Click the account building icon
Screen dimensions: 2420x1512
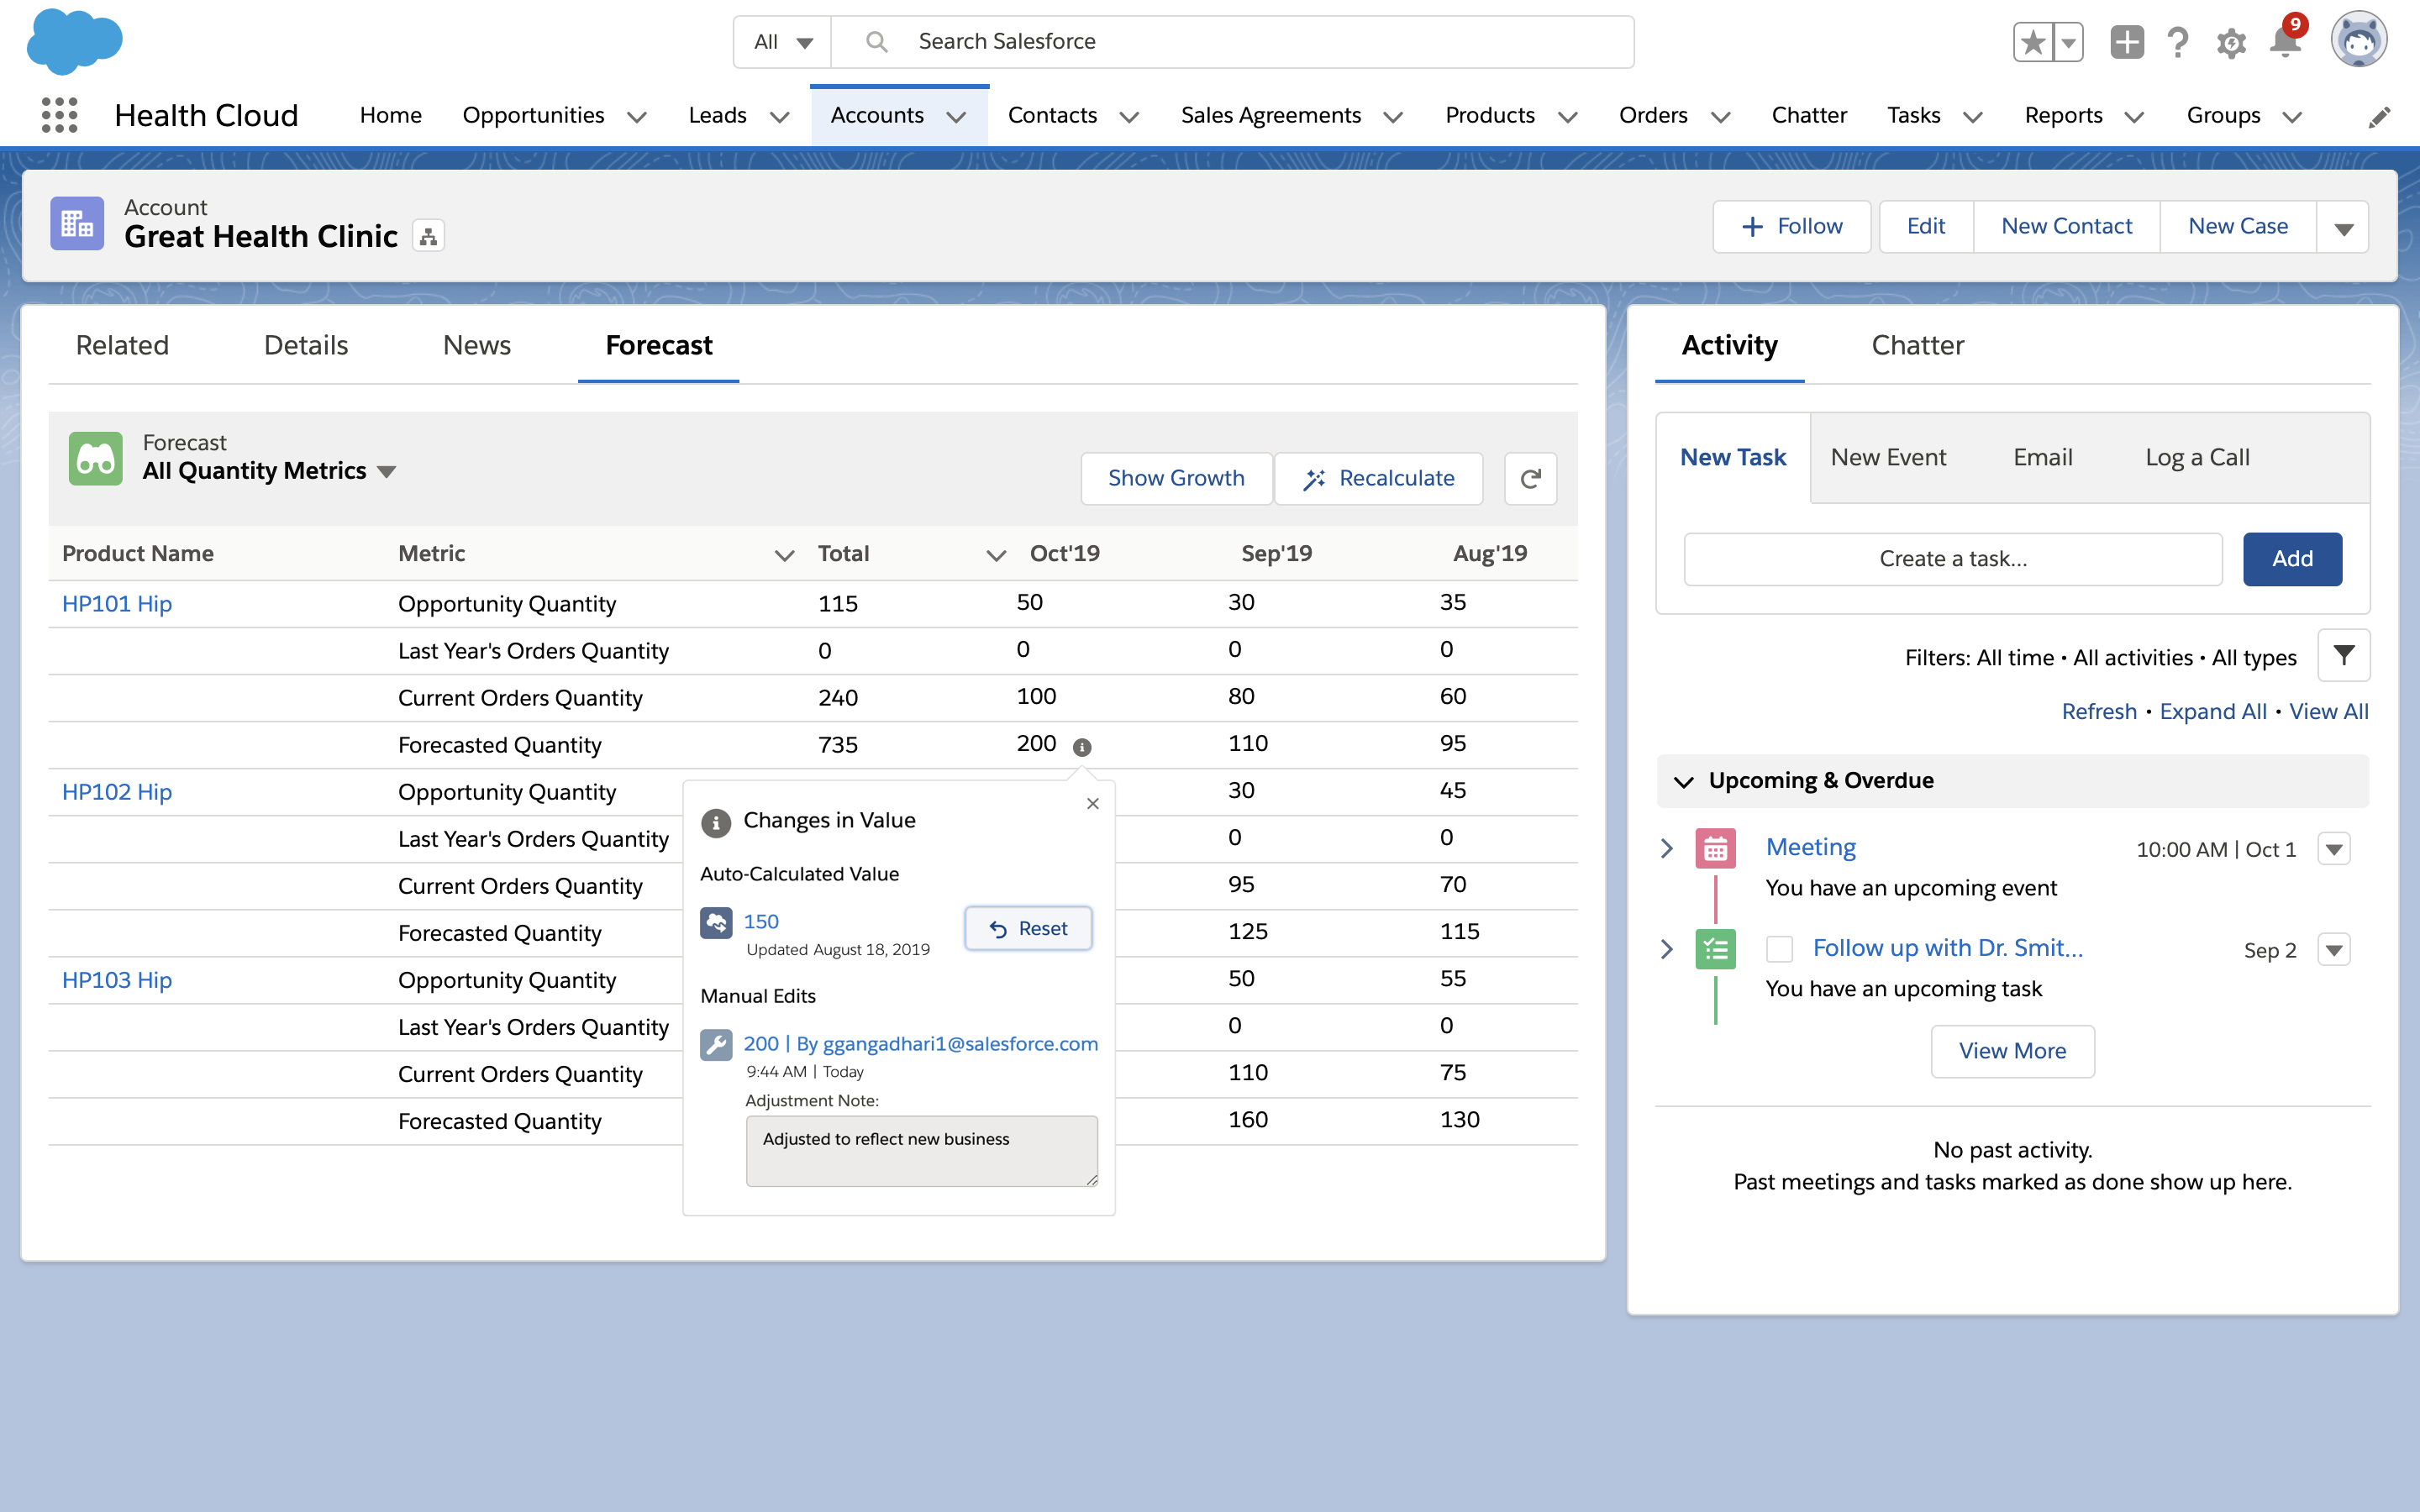pyautogui.click(x=77, y=223)
